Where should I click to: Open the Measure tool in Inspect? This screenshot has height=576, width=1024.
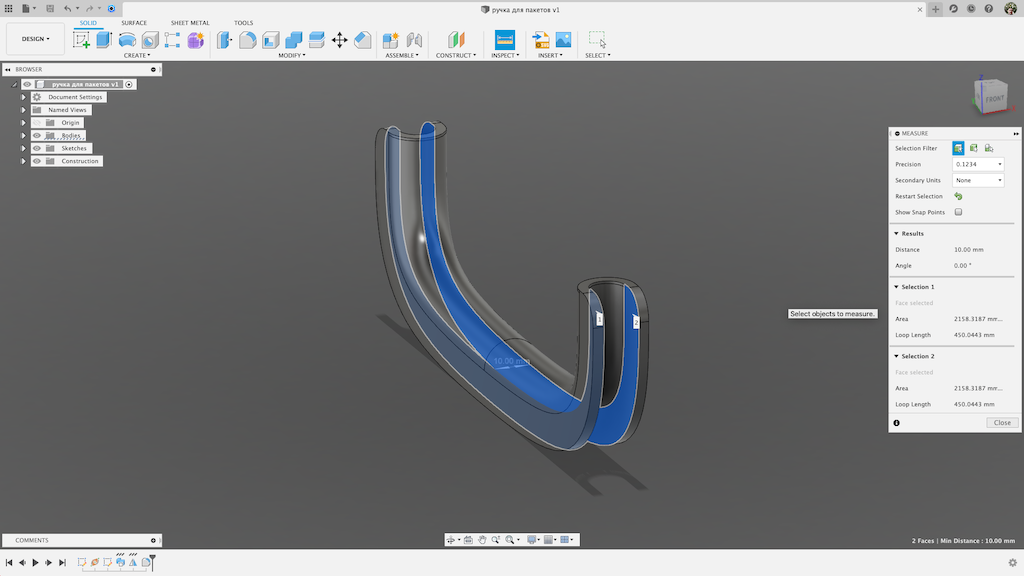point(505,40)
